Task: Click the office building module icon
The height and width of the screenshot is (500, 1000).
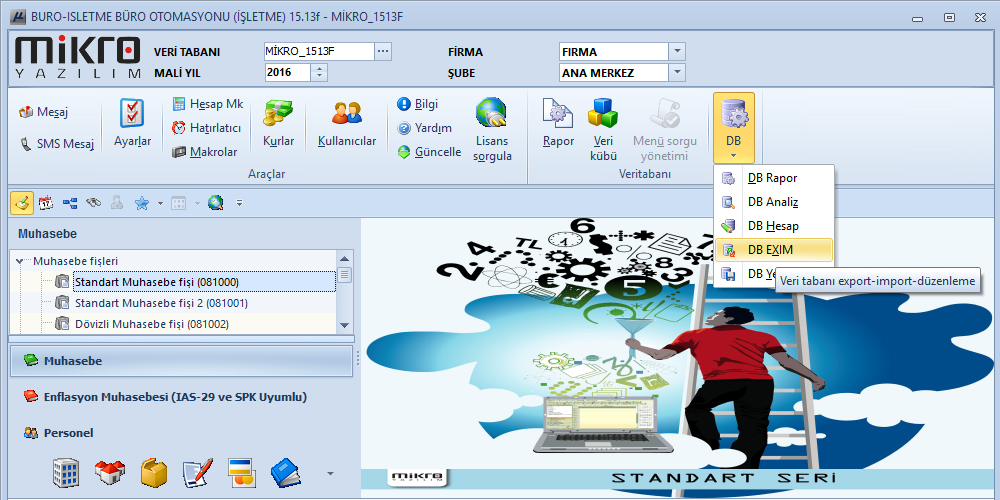Action: pos(66,473)
